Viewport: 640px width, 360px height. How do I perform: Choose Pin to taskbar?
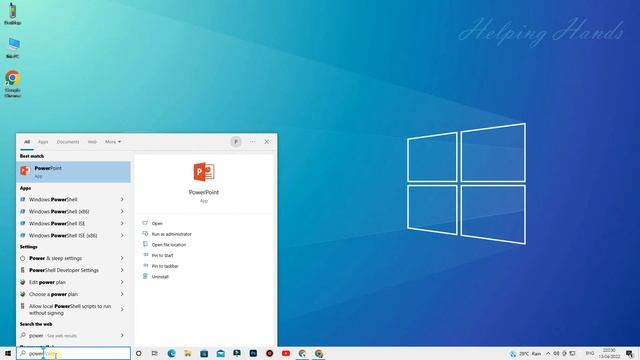(x=165, y=266)
